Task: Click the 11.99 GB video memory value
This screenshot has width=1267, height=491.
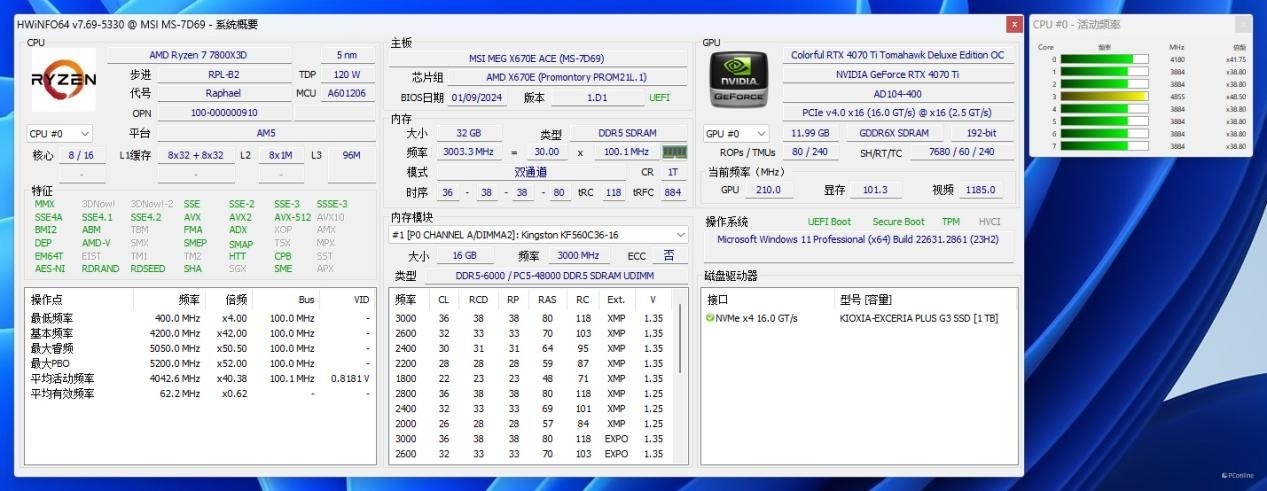Action: 810,133
